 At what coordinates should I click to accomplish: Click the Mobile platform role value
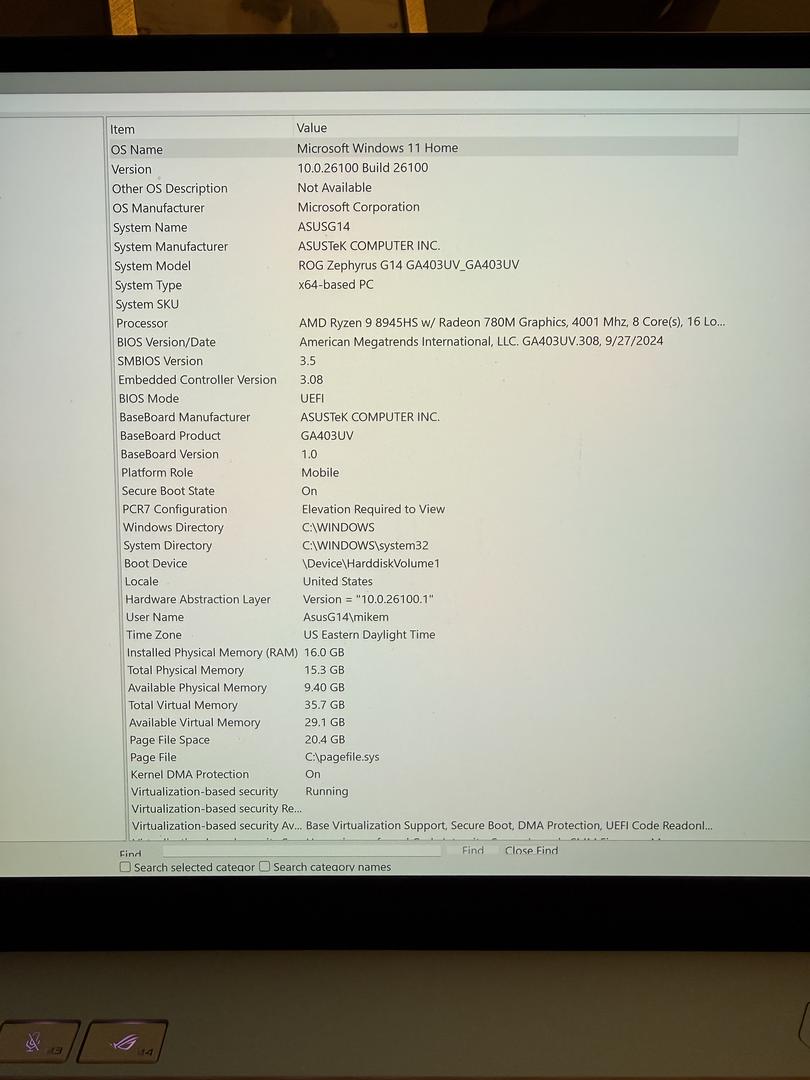pyautogui.click(x=320, y=472)
